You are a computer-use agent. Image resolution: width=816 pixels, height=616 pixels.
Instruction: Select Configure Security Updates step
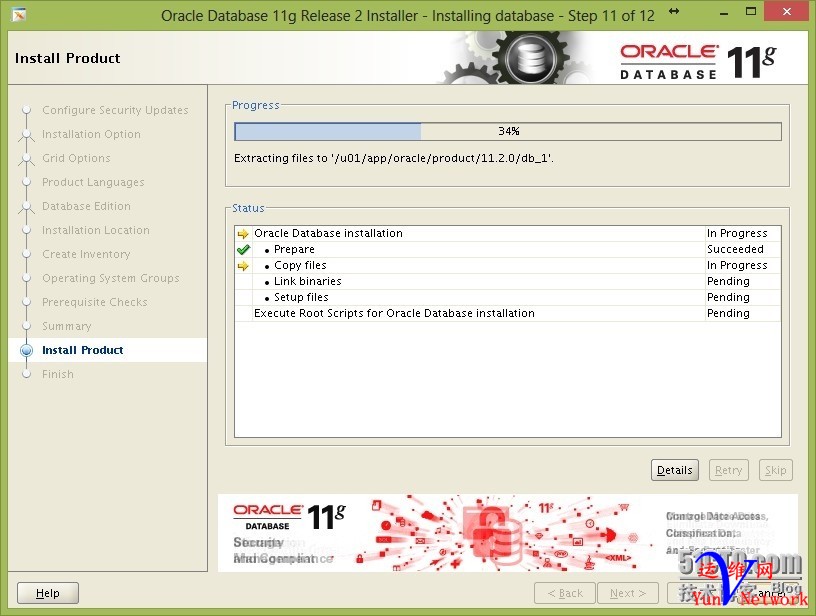(x=115, y=110)
